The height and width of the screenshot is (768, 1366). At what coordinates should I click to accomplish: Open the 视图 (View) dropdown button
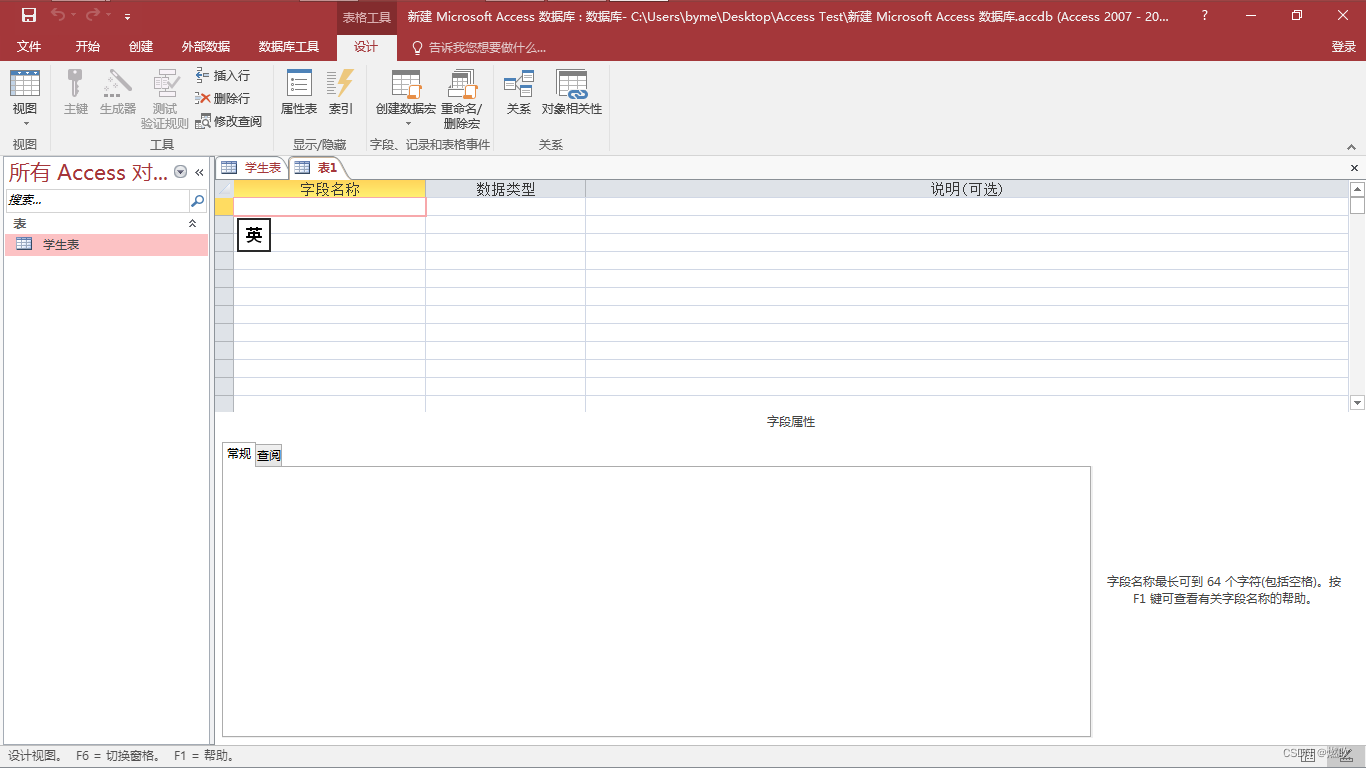25,100
